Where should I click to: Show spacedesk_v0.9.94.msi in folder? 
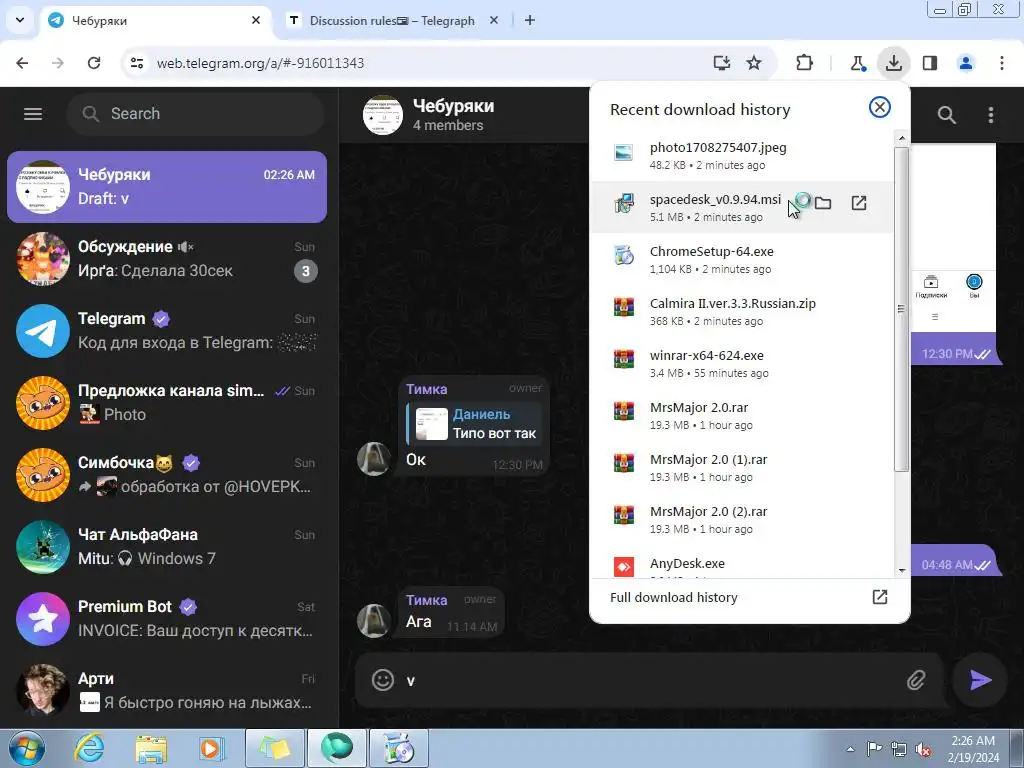point(823,203)
